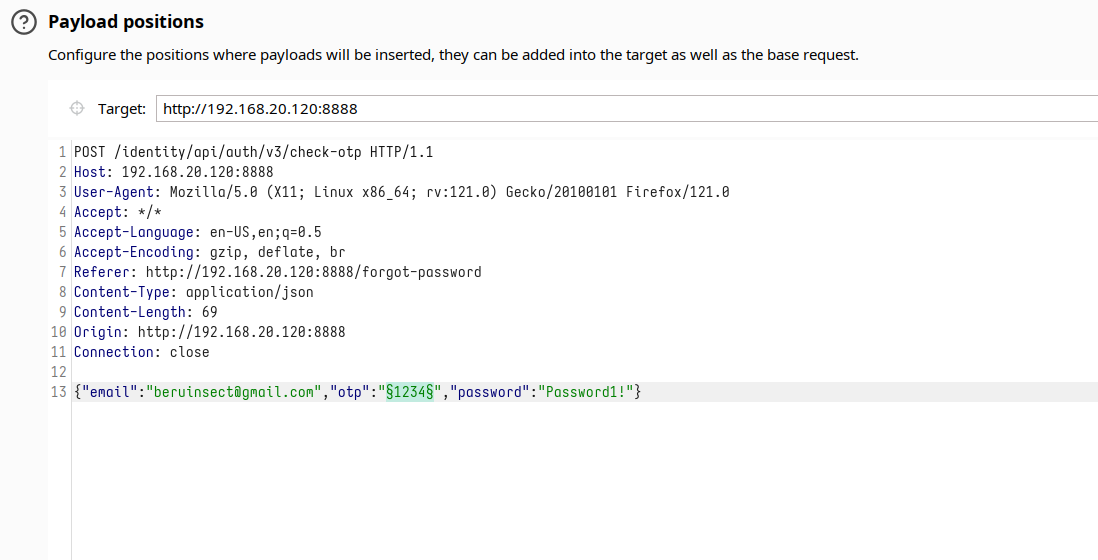Place cursor on the Host header line
The height and width of the screenshot is (560, 1098).
pyautogui.click(x=173, y=172)
